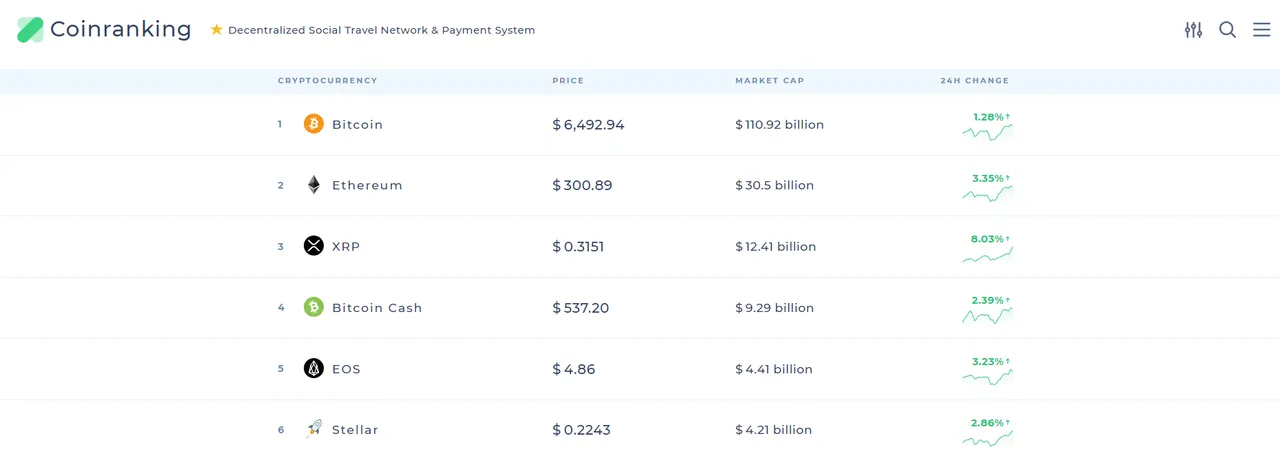
Task: Click the Bitcoin coin icon
Action: coord(314,124)
